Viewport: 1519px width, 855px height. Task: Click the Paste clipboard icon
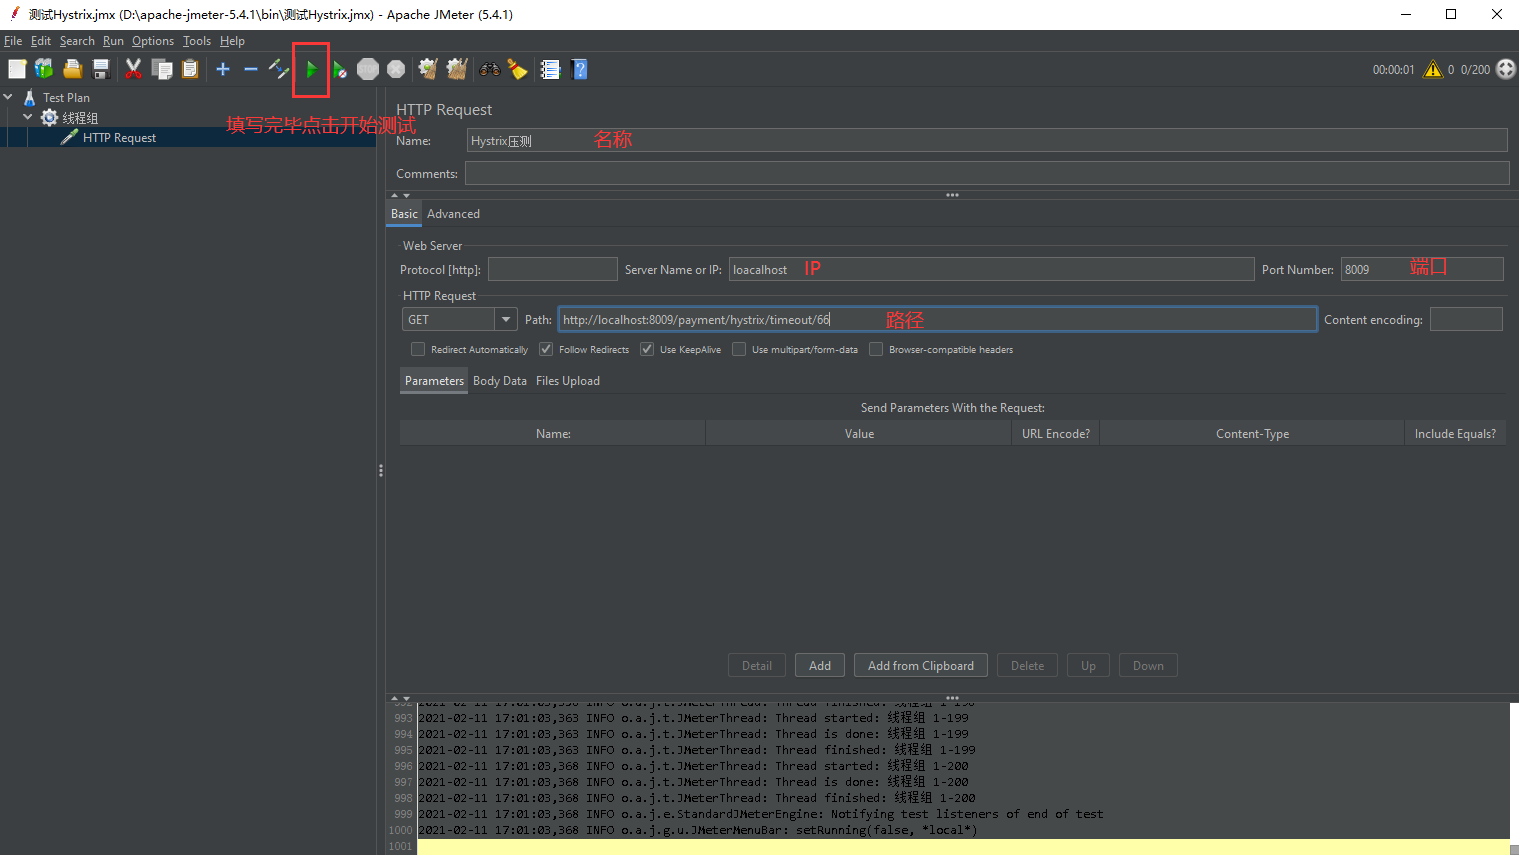pos(190,69)
